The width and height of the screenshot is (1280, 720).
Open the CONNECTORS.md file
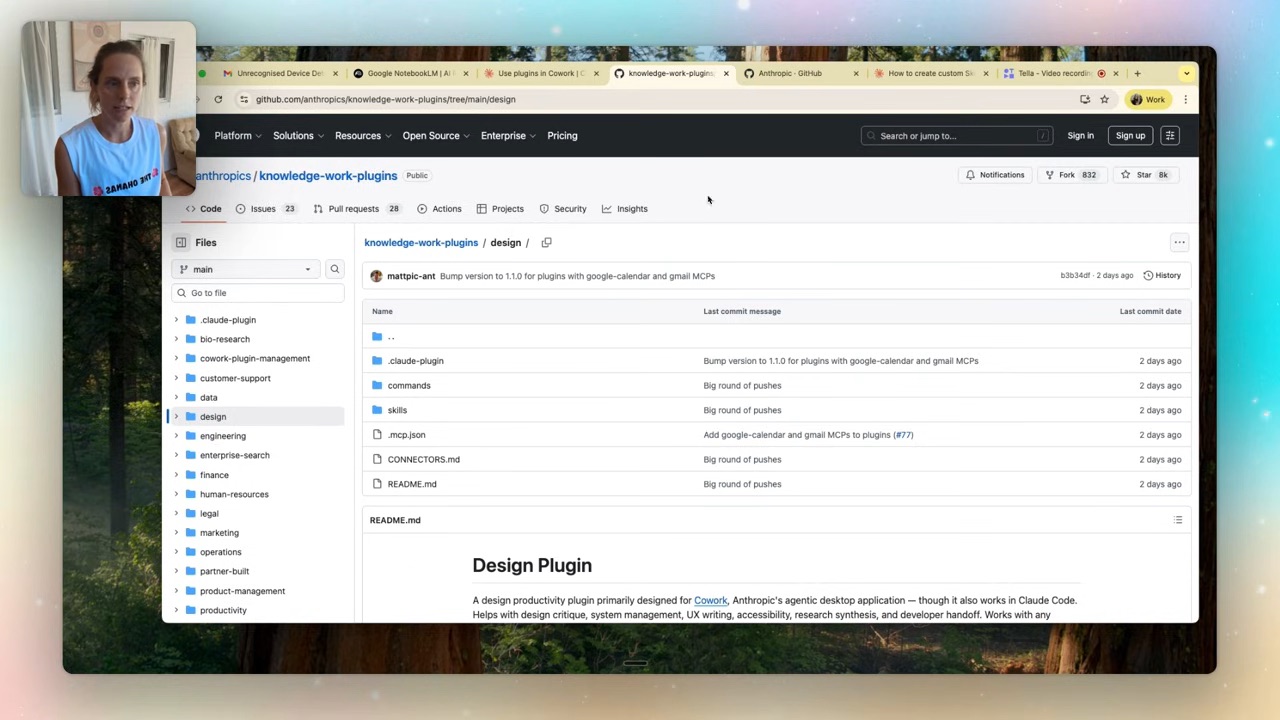(x=423, y=460)
